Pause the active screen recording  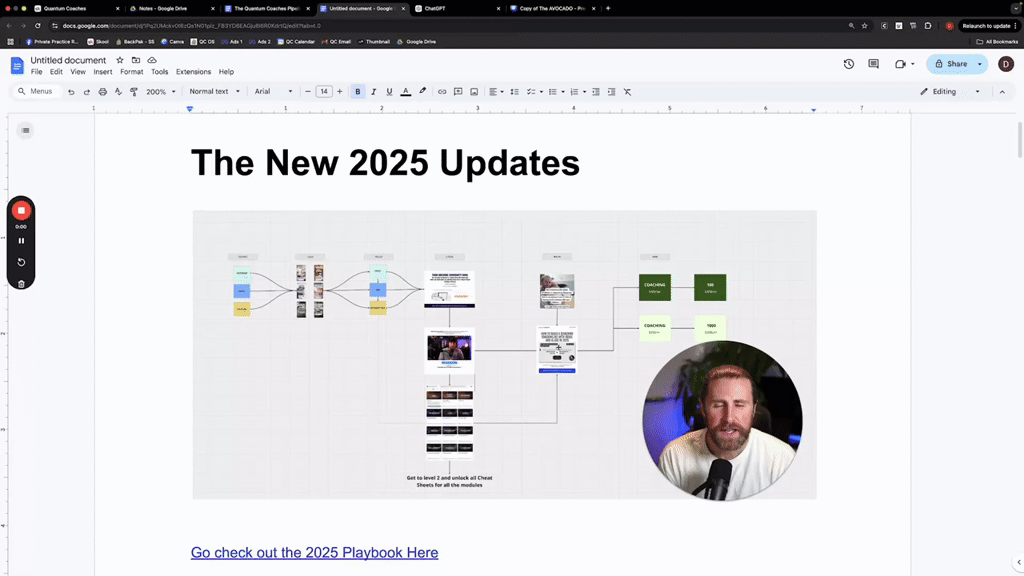(20, 241)
